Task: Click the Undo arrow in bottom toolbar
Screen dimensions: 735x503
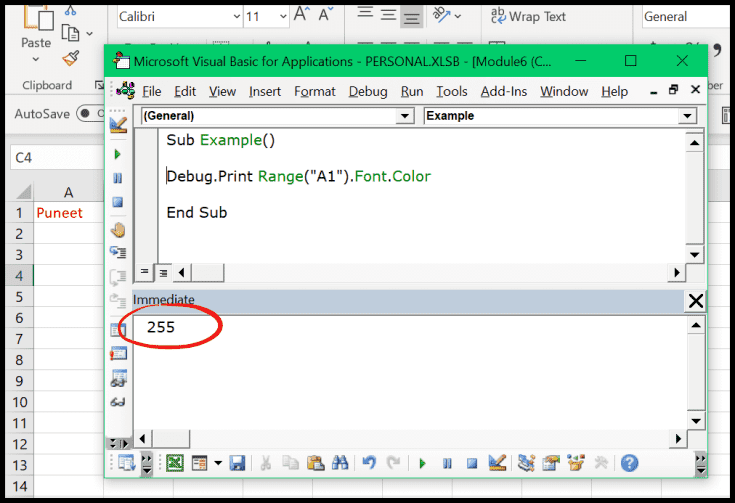Action: (x=368, y=463)
